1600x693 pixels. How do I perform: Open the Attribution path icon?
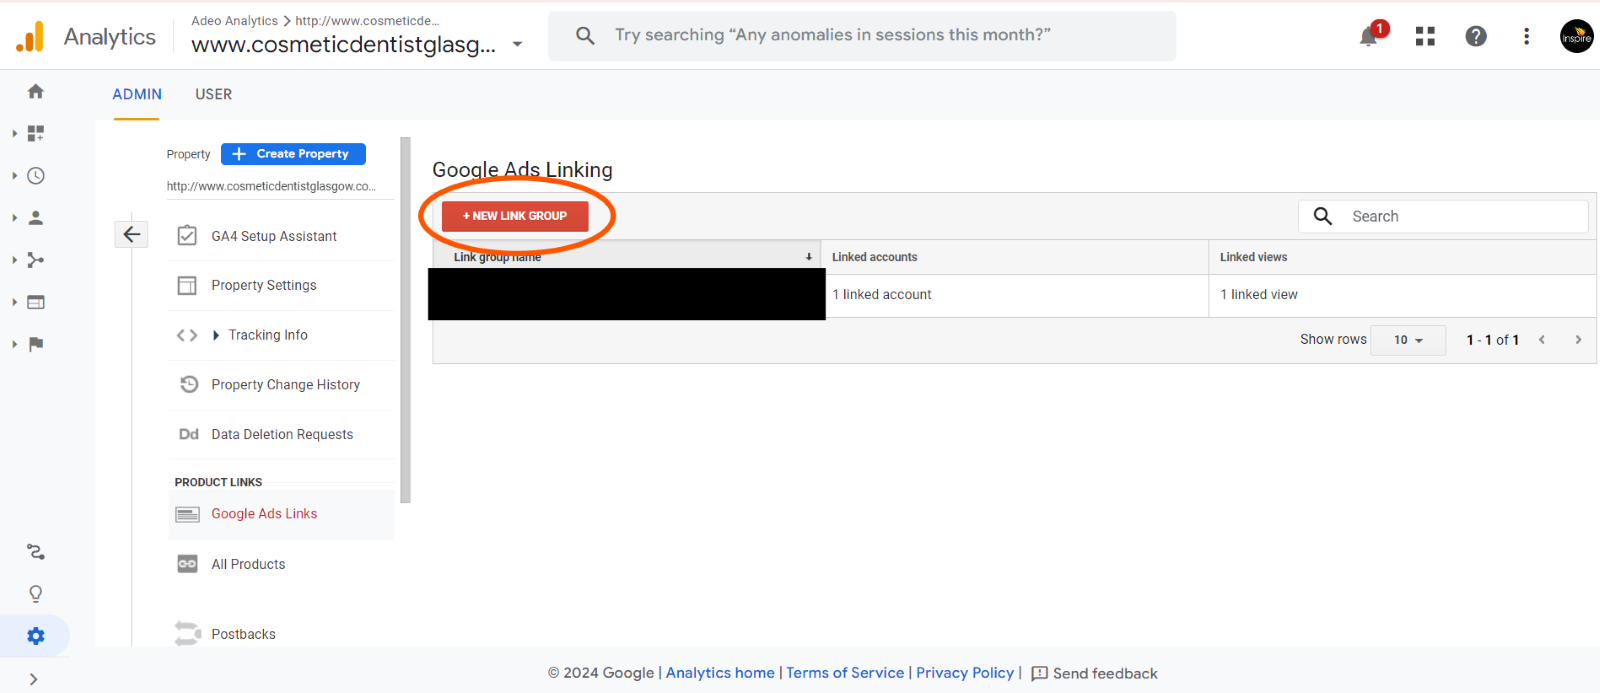tap(36, 552)
